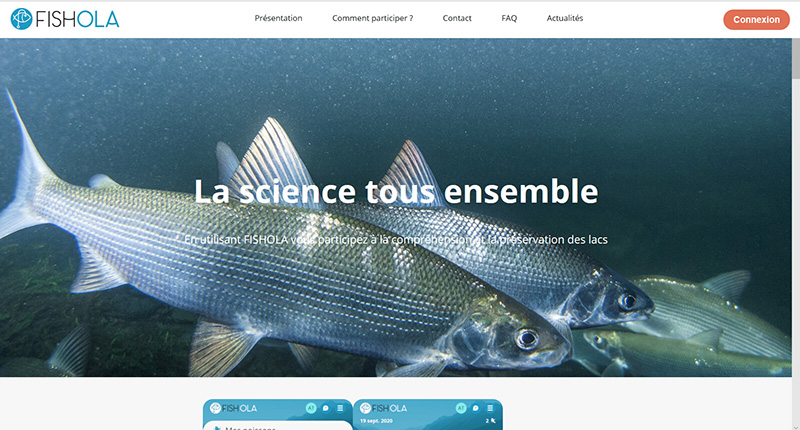Open the Actualités section
The height and width of the screenshot is (430, 800).
tap(565, 18)
